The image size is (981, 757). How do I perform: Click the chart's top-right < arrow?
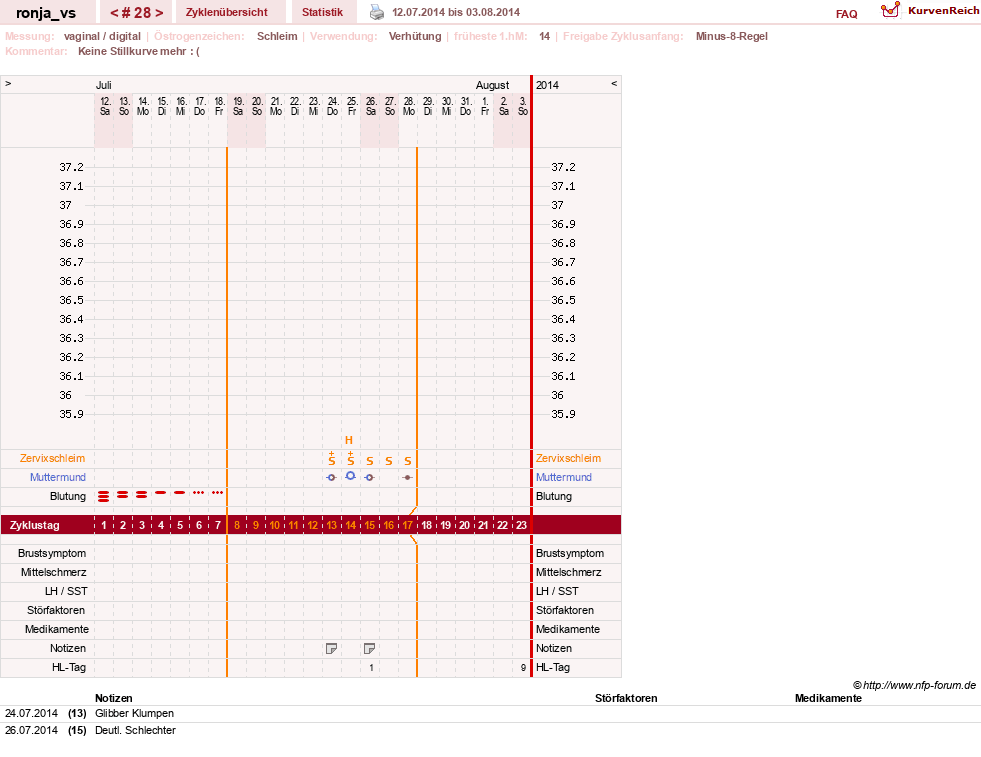pos(614,83)
